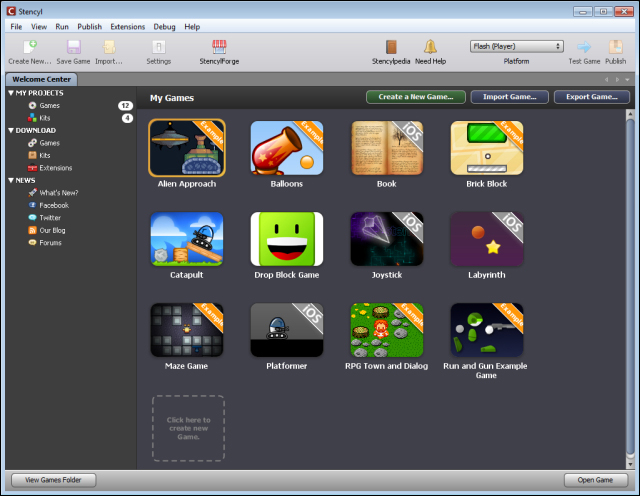Click the Export Game button

pos(591,97)
